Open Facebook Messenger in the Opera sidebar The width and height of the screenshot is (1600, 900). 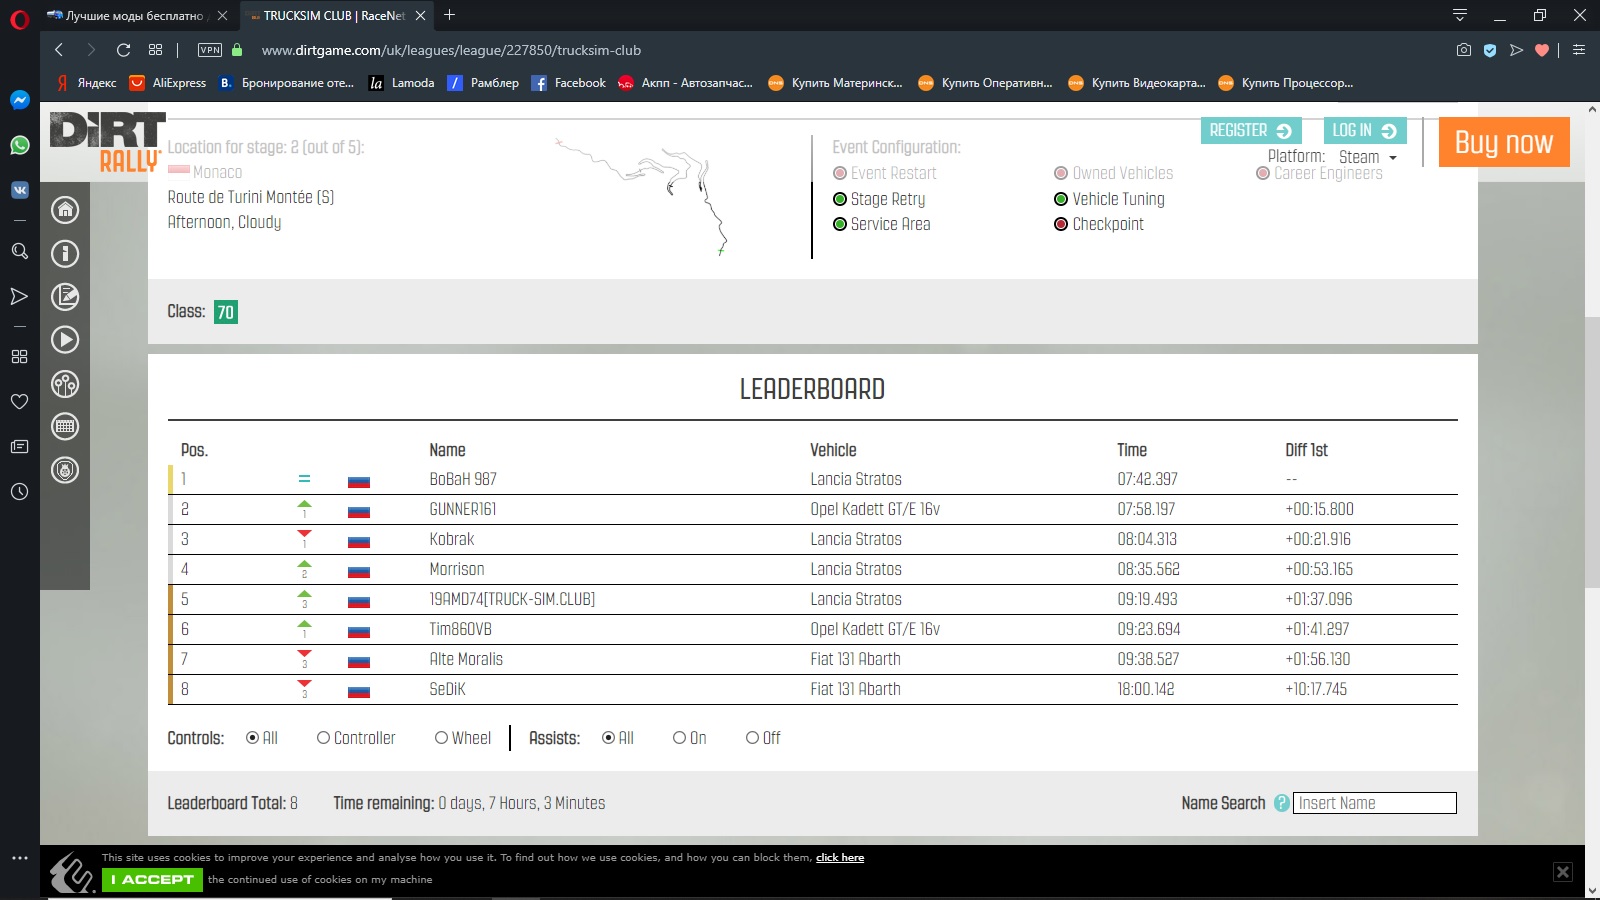19,100
